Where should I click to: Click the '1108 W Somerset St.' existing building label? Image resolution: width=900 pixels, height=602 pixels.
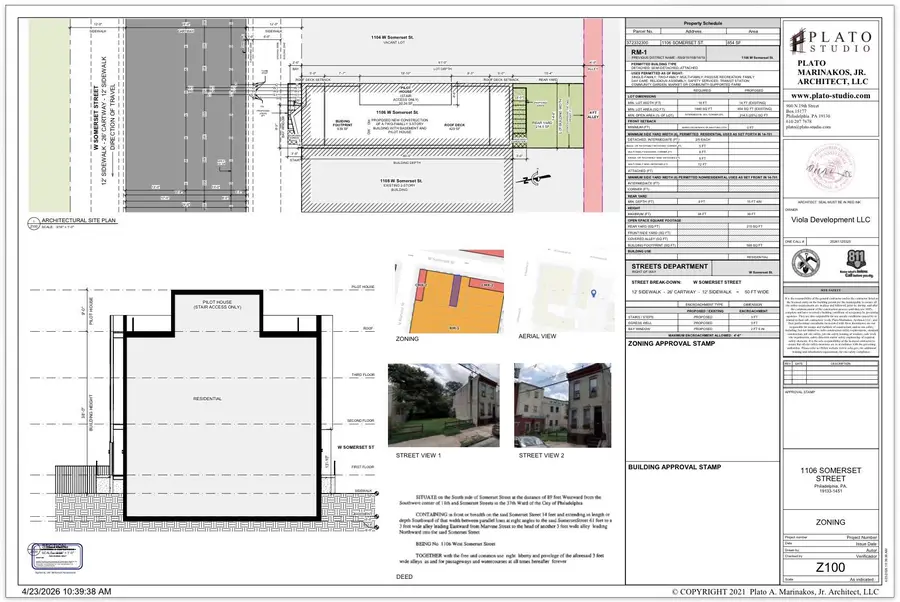tap(401, 181)
